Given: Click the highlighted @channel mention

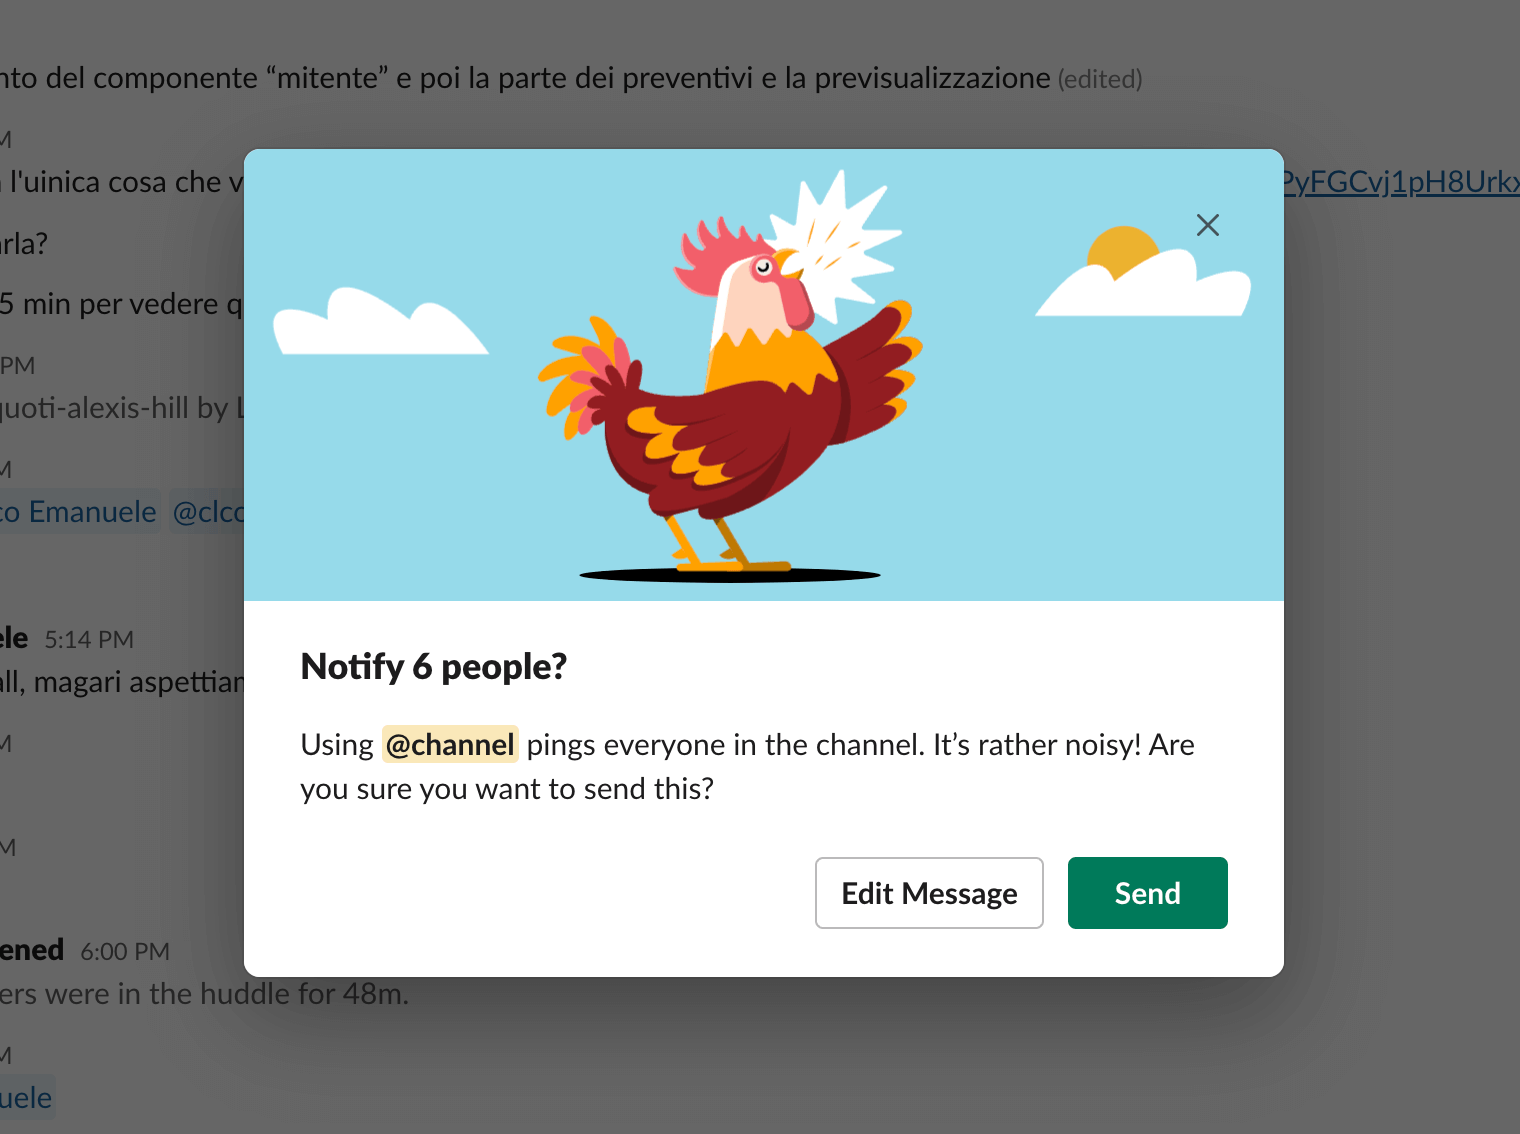Looking at the screenshot, I should pyautogui.click(x=450, y=745).
